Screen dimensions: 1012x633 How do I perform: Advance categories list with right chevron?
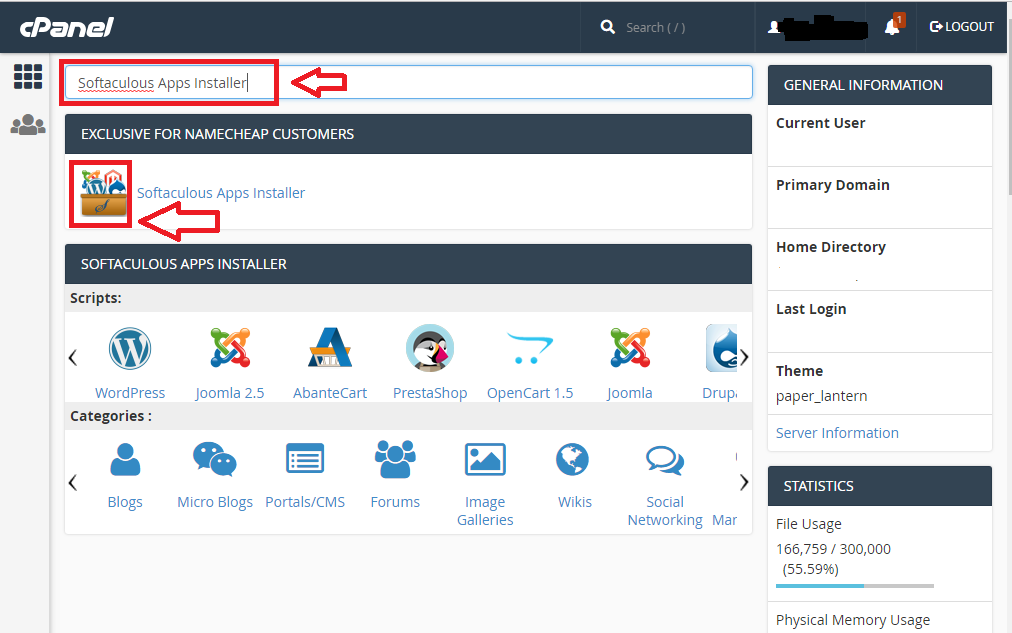743,481
